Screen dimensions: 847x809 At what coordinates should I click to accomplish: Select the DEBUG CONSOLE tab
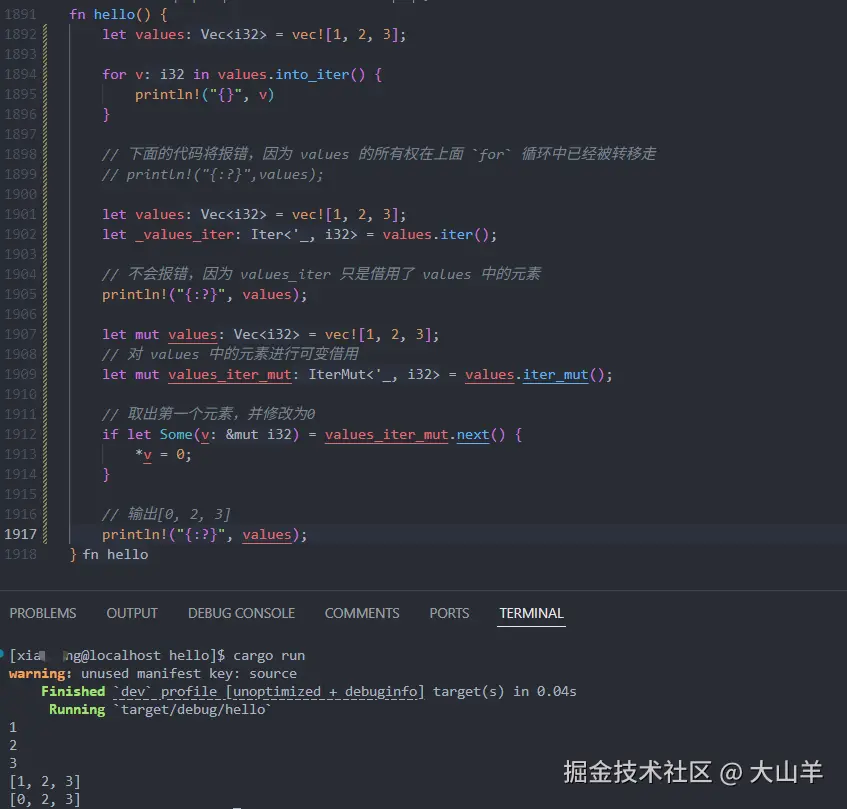(x=241, y=613)
